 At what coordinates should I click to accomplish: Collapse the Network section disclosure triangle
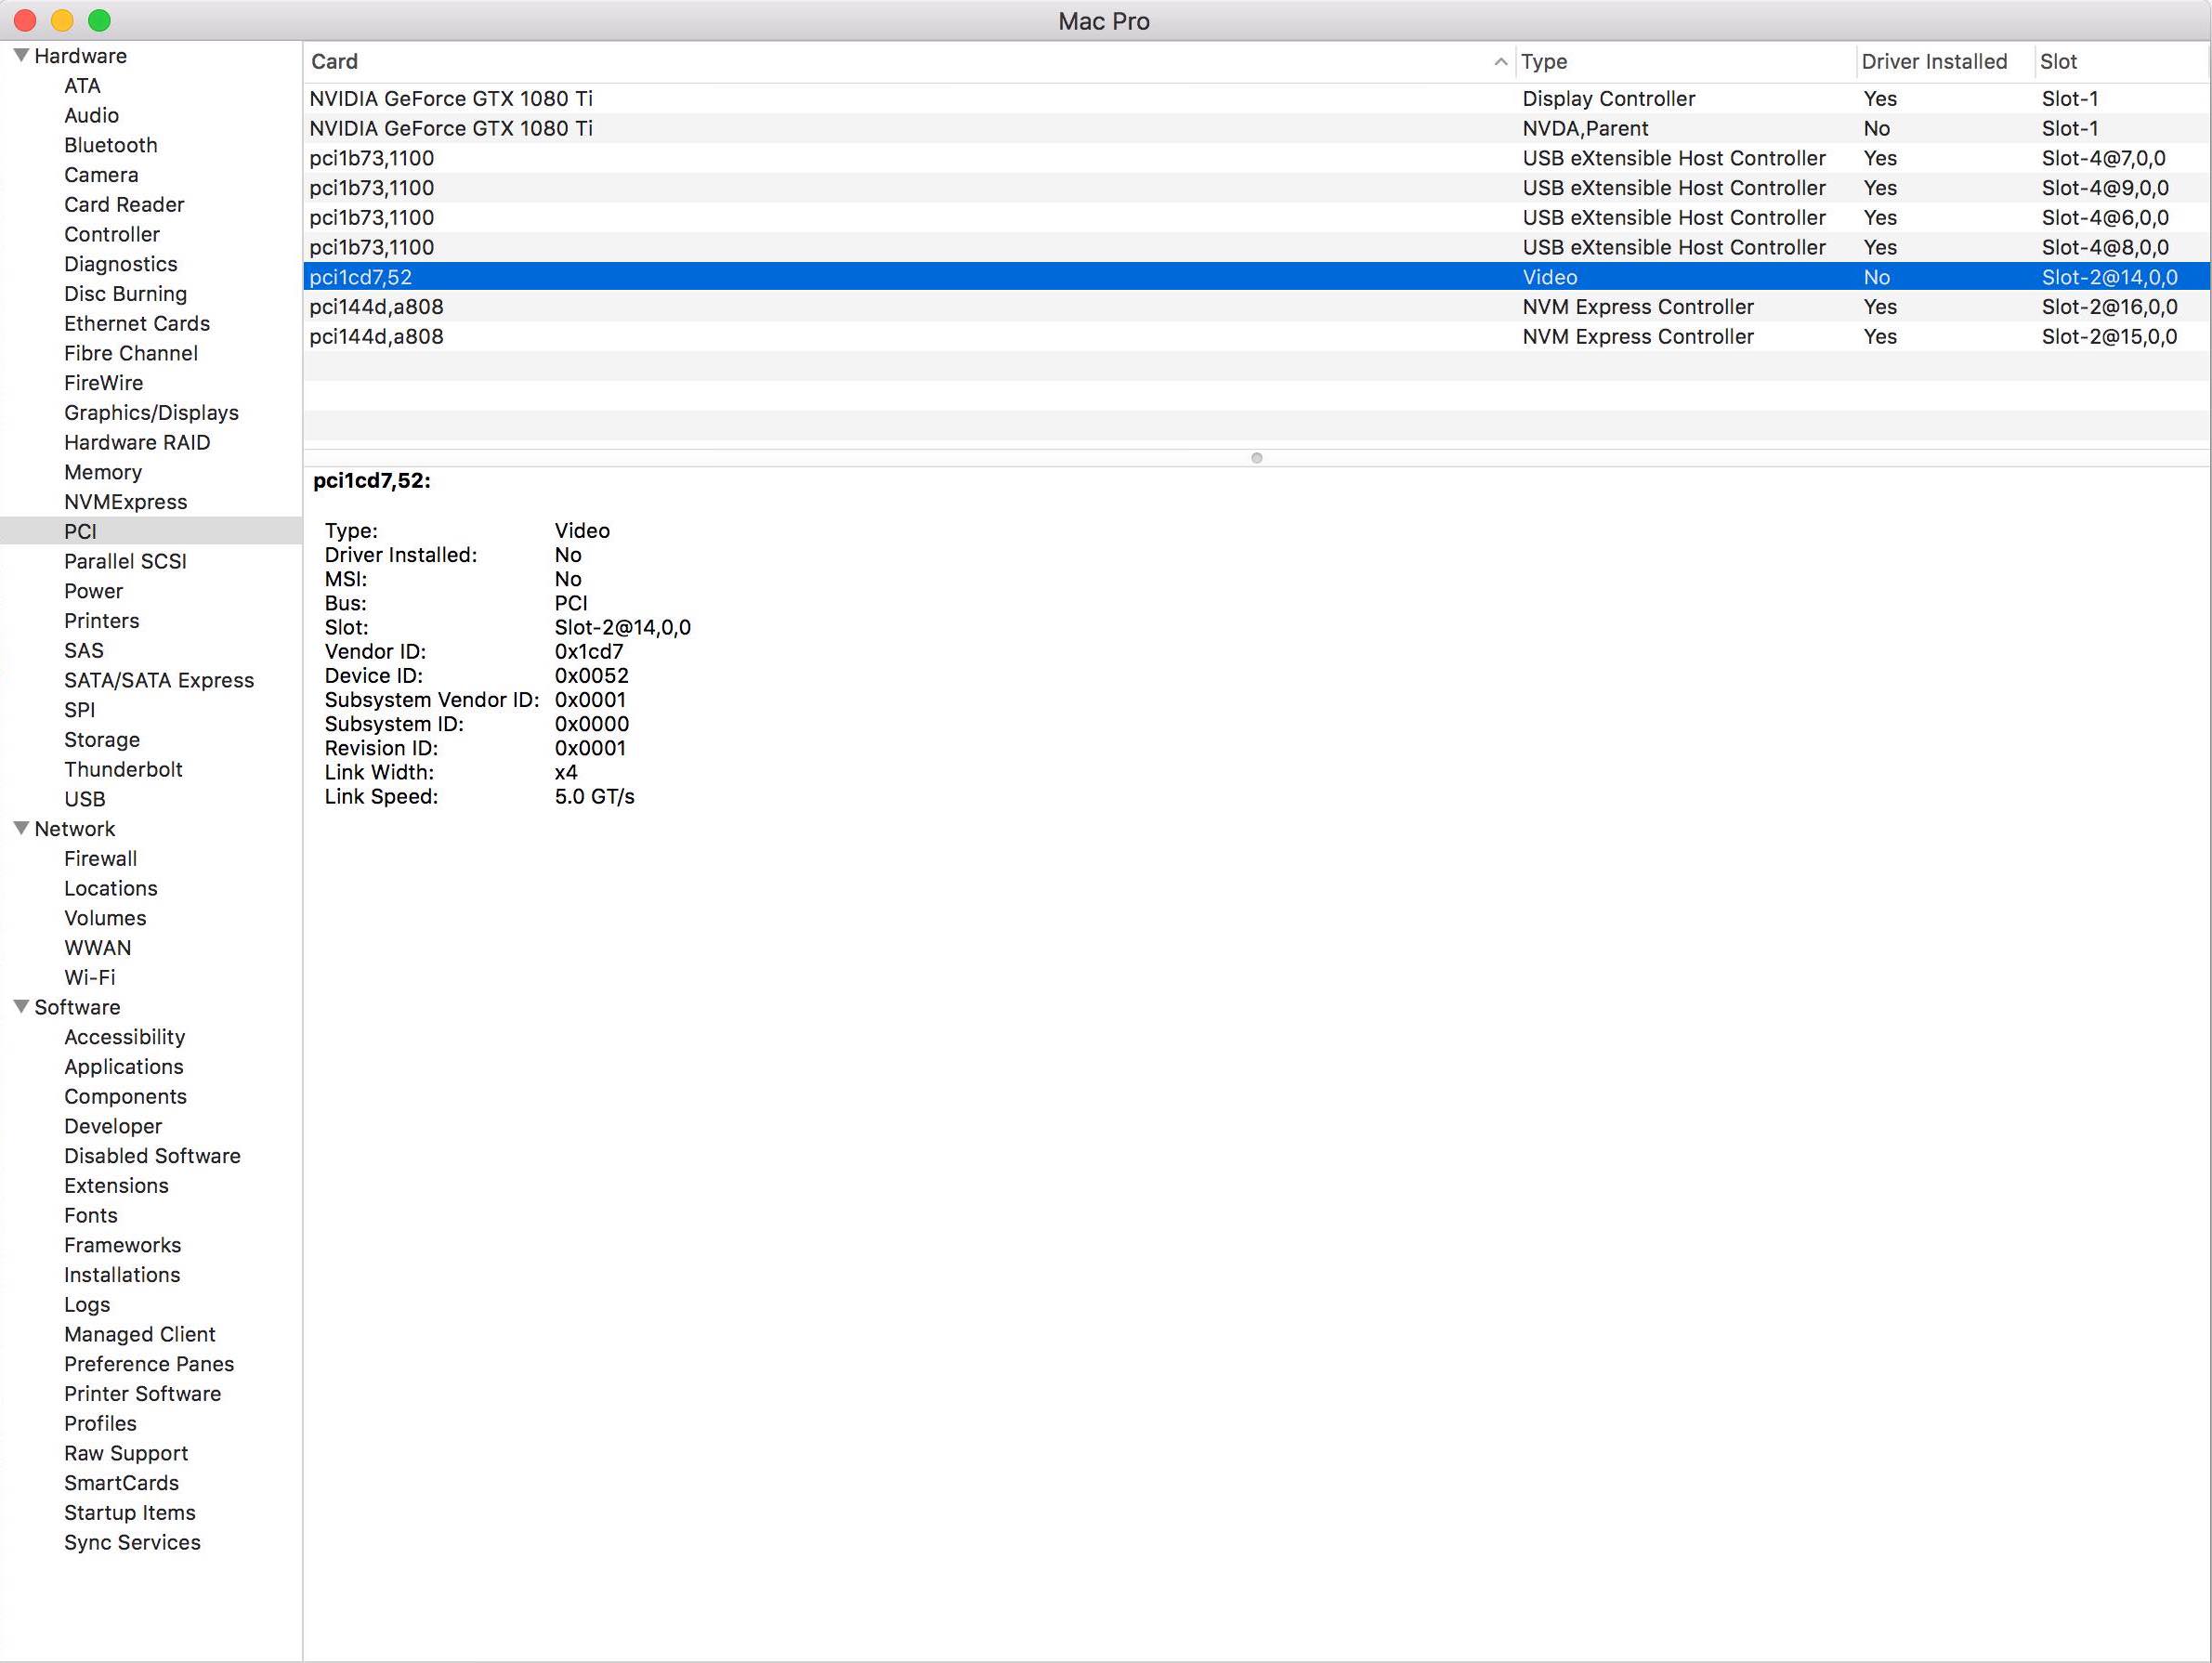pyautogui.click(x=21, y=828)
